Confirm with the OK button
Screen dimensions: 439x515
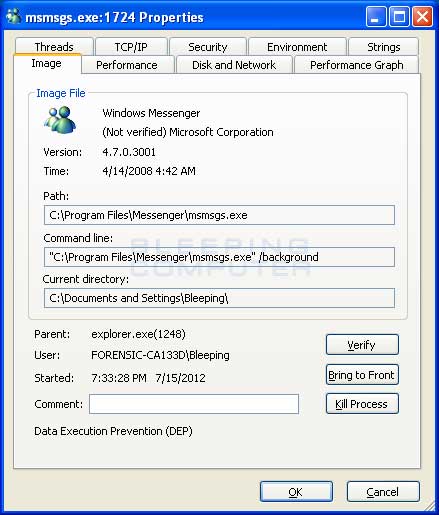pyautogui.click(x=296, y=492)
